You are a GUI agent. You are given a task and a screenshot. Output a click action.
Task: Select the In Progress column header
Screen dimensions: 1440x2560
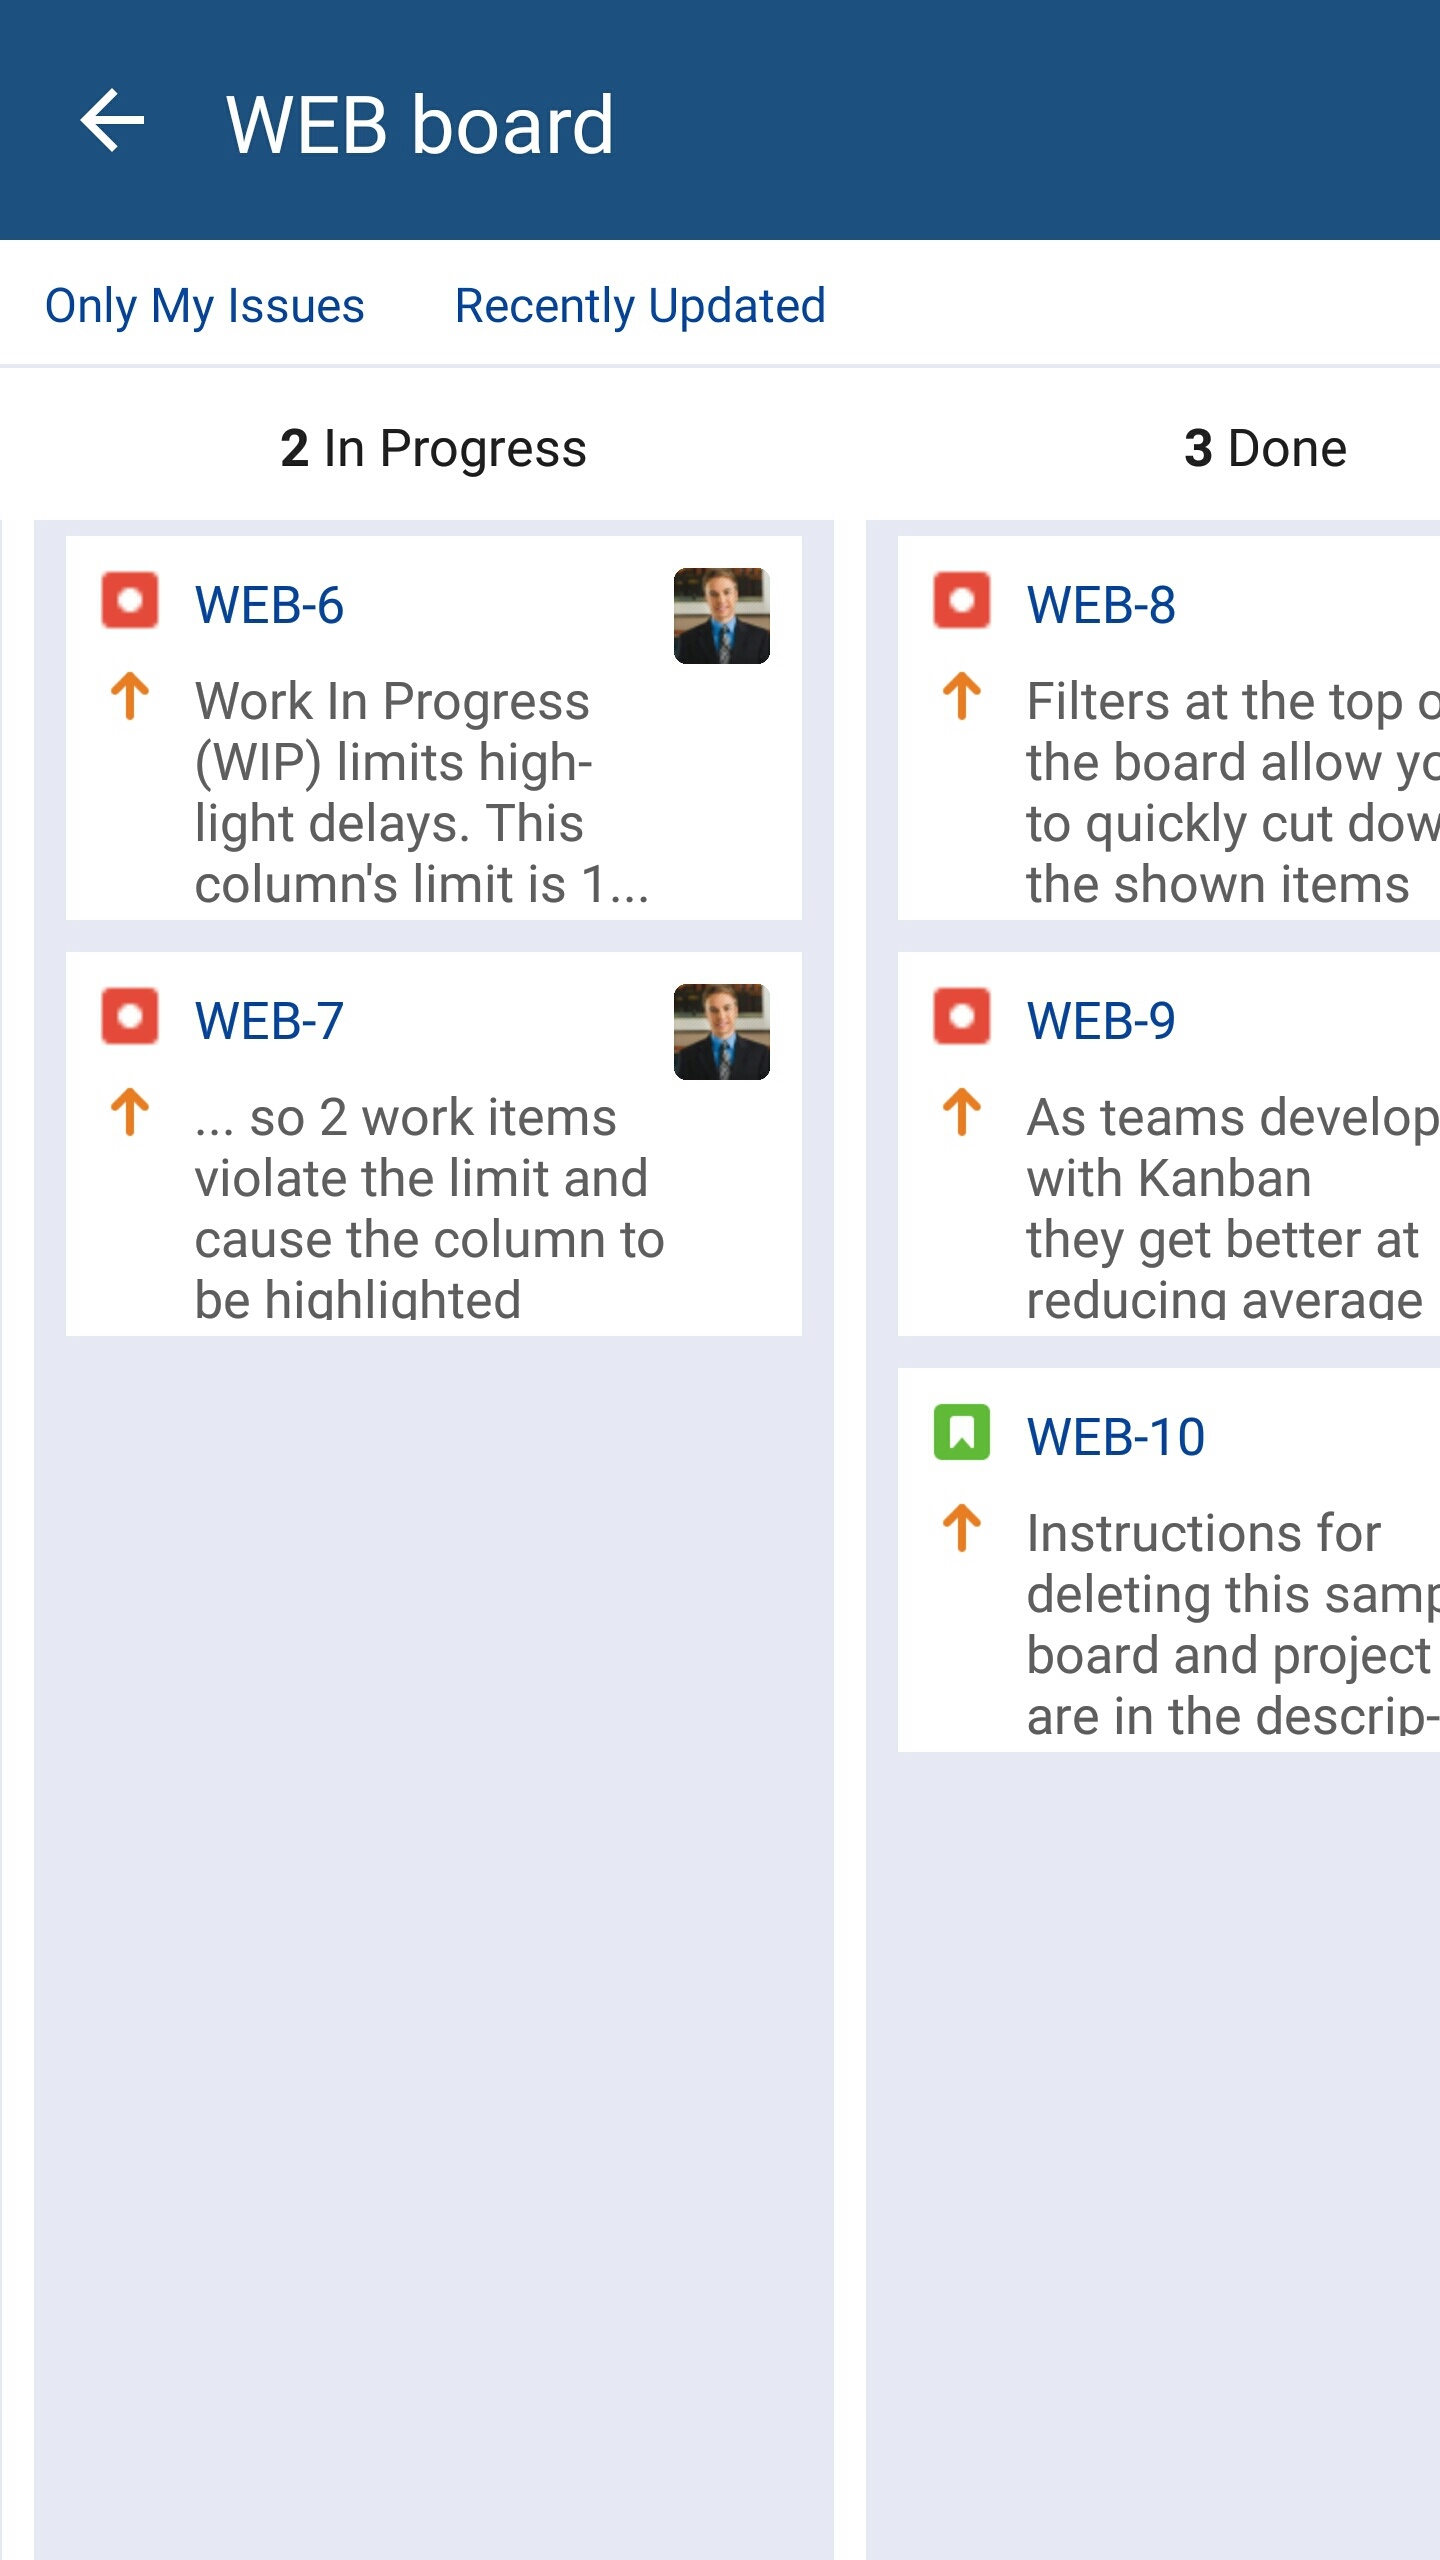tap(433, 448)
